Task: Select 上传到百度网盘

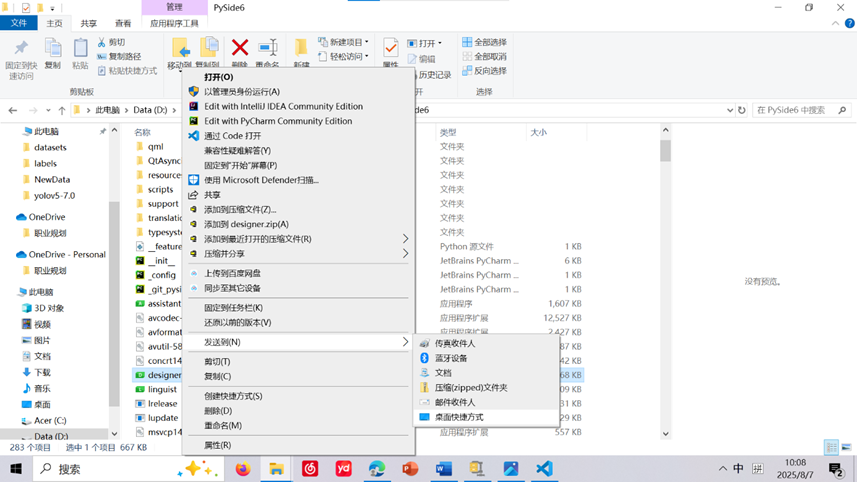Action: click(232, 273)
